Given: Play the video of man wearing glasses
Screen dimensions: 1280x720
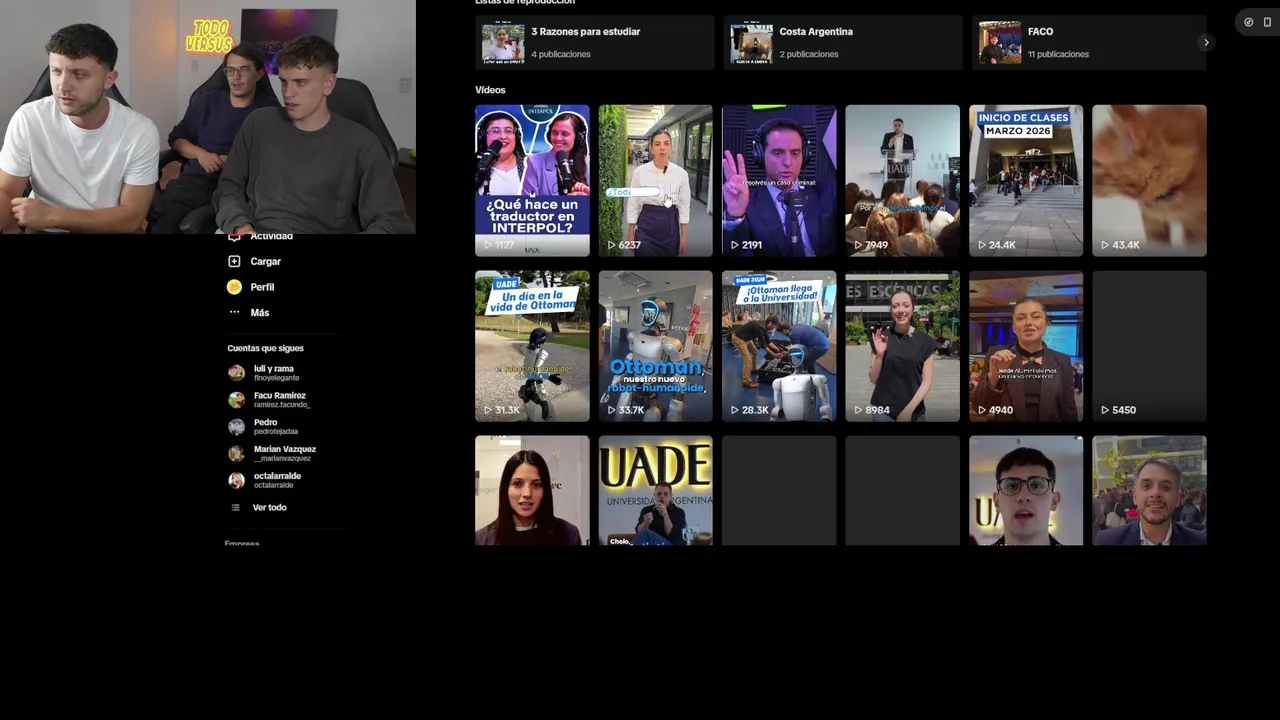Looking at the screenshot, I should point(1026,490).
